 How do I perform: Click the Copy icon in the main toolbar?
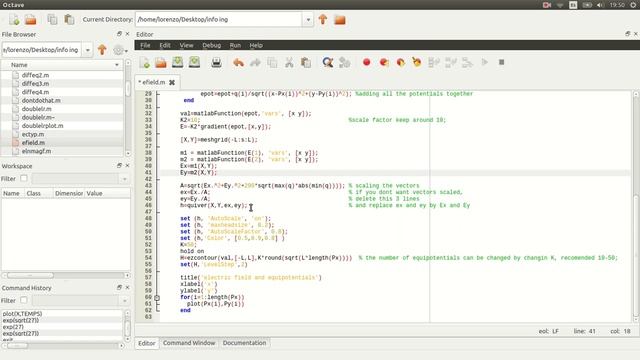[x=52, y=19]
